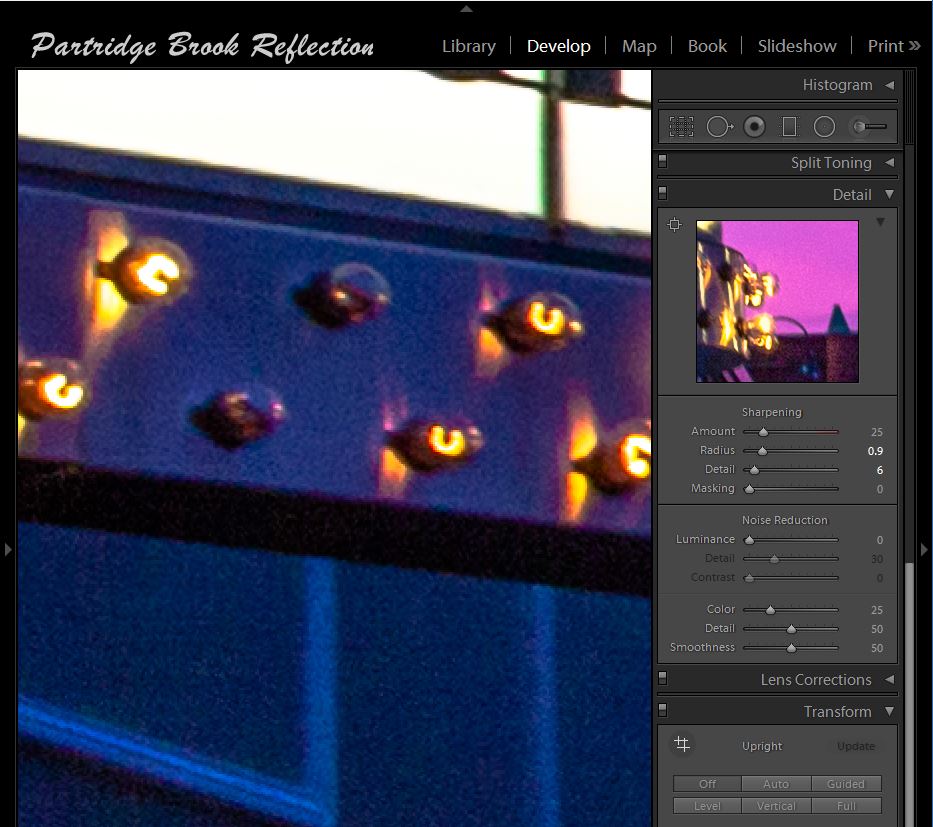Toggle the Transform panel switch
This screenshot has height=827, width=933.
[x=661, y=710]
